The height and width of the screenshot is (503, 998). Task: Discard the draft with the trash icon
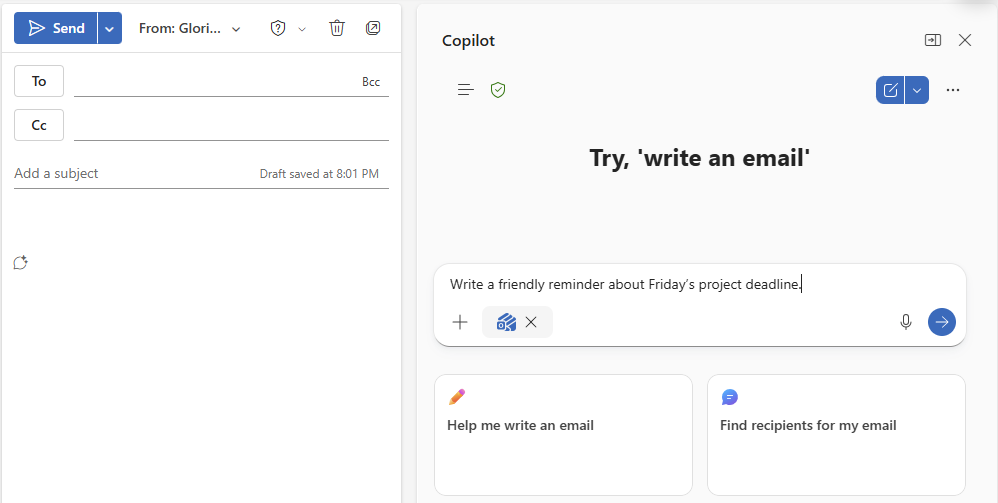[337, 28]
